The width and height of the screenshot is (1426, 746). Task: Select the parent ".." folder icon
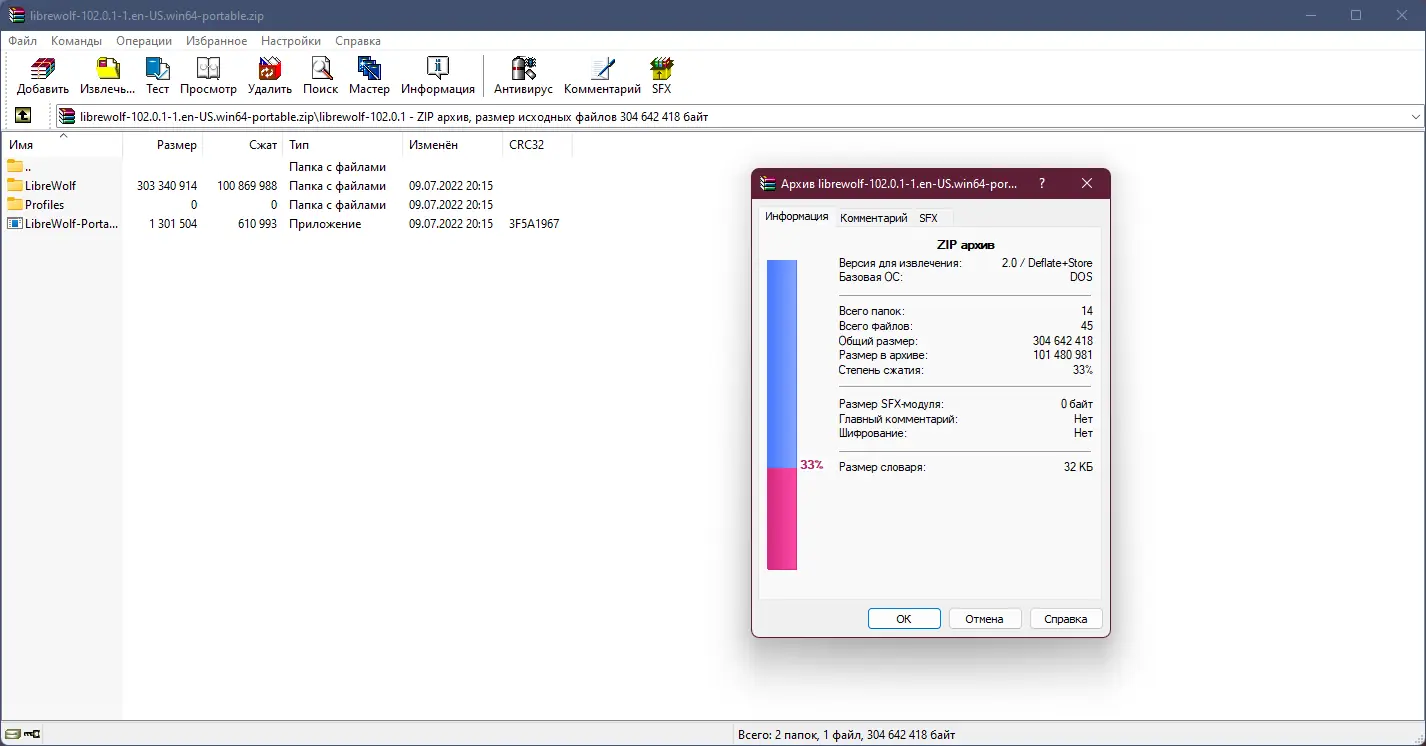click(15, 167)
